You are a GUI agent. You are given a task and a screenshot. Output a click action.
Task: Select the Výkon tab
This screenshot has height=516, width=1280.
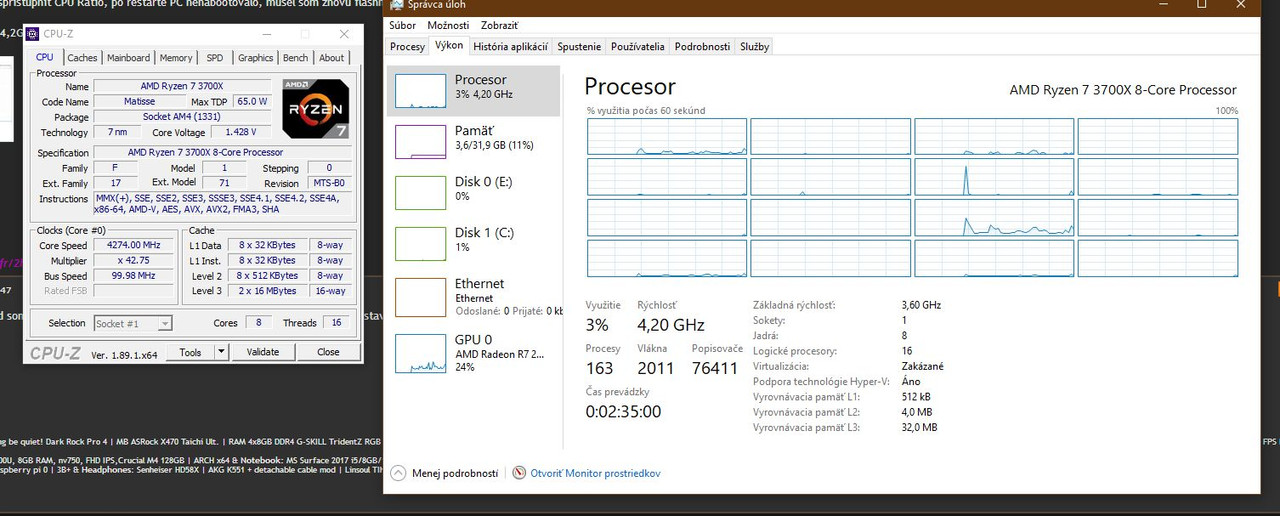449,46
